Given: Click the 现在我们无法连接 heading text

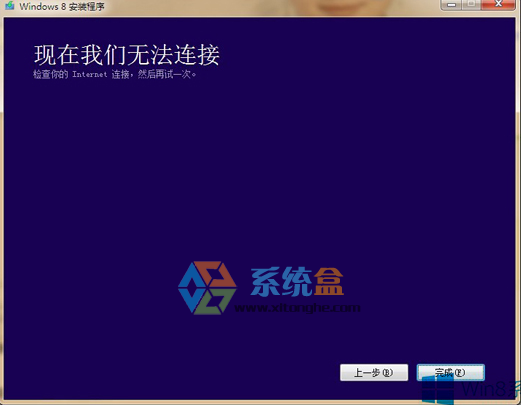Looking at the screenshot, I should point(127,55).
